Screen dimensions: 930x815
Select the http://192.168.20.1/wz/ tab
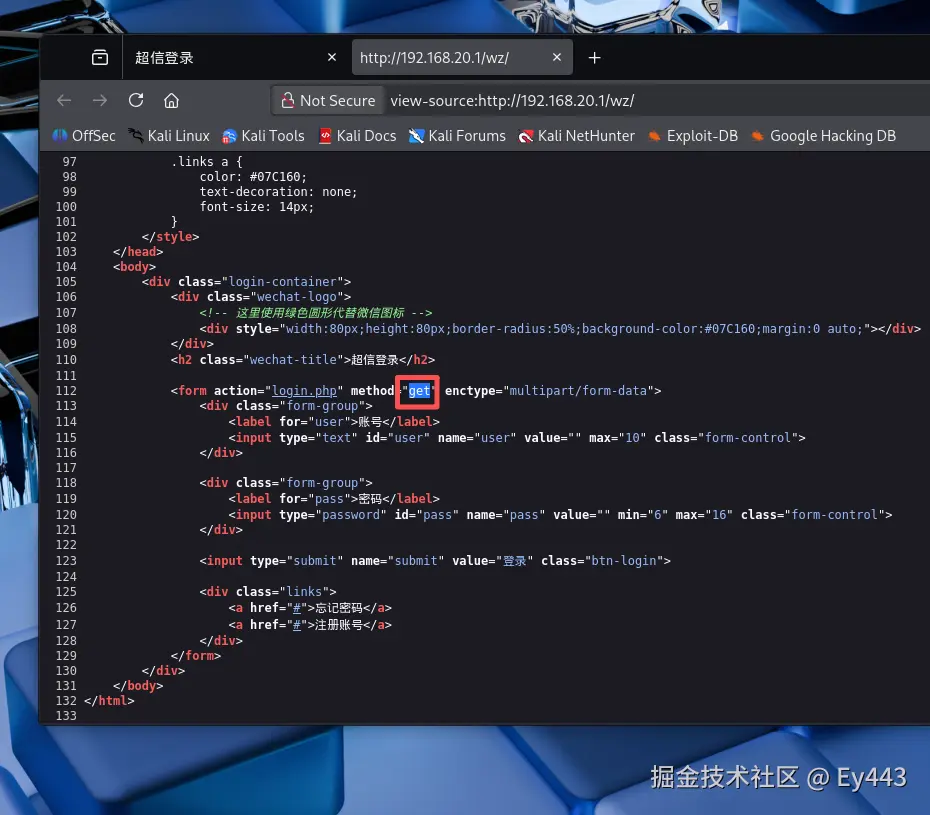pos(463,58)
